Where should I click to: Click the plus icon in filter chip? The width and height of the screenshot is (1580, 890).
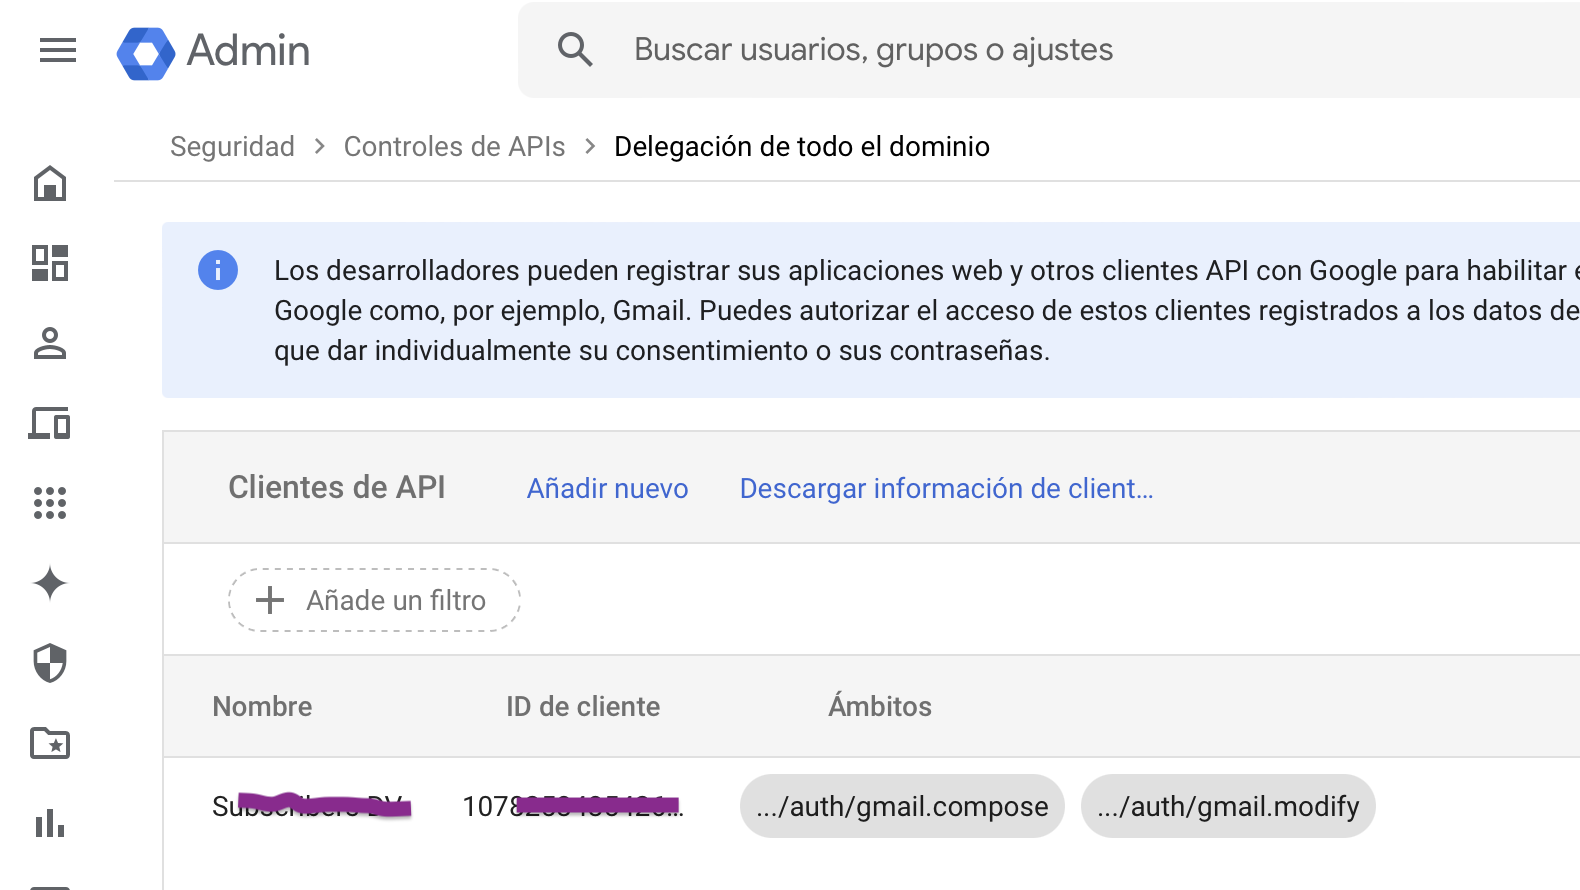270,600
